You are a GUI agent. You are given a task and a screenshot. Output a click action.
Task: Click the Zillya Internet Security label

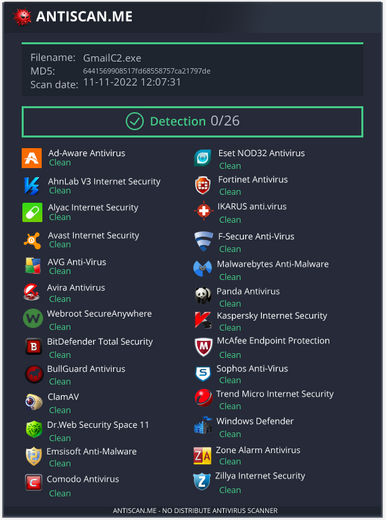pos(260,476)
